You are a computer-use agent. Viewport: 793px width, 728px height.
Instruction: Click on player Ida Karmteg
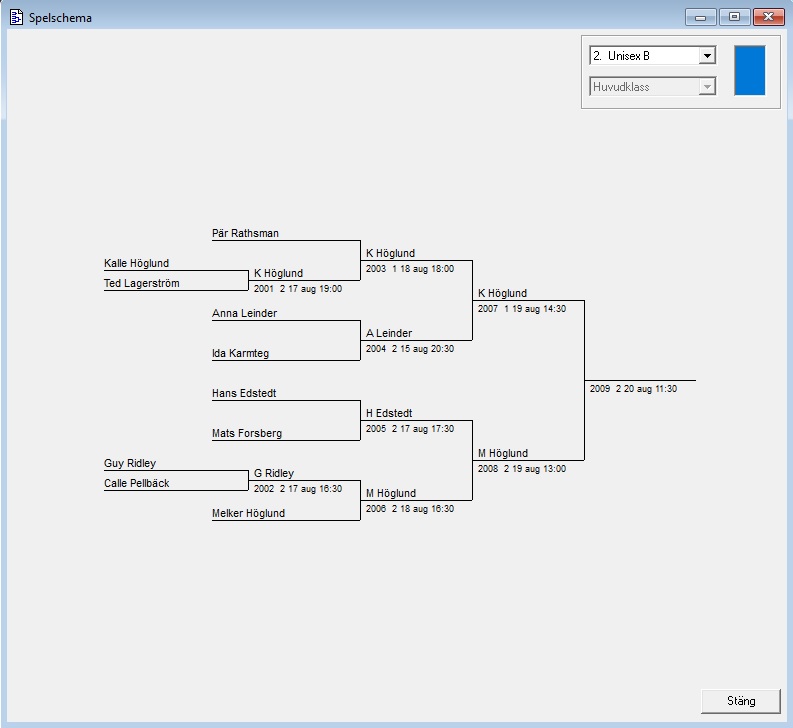click(240, 354)
